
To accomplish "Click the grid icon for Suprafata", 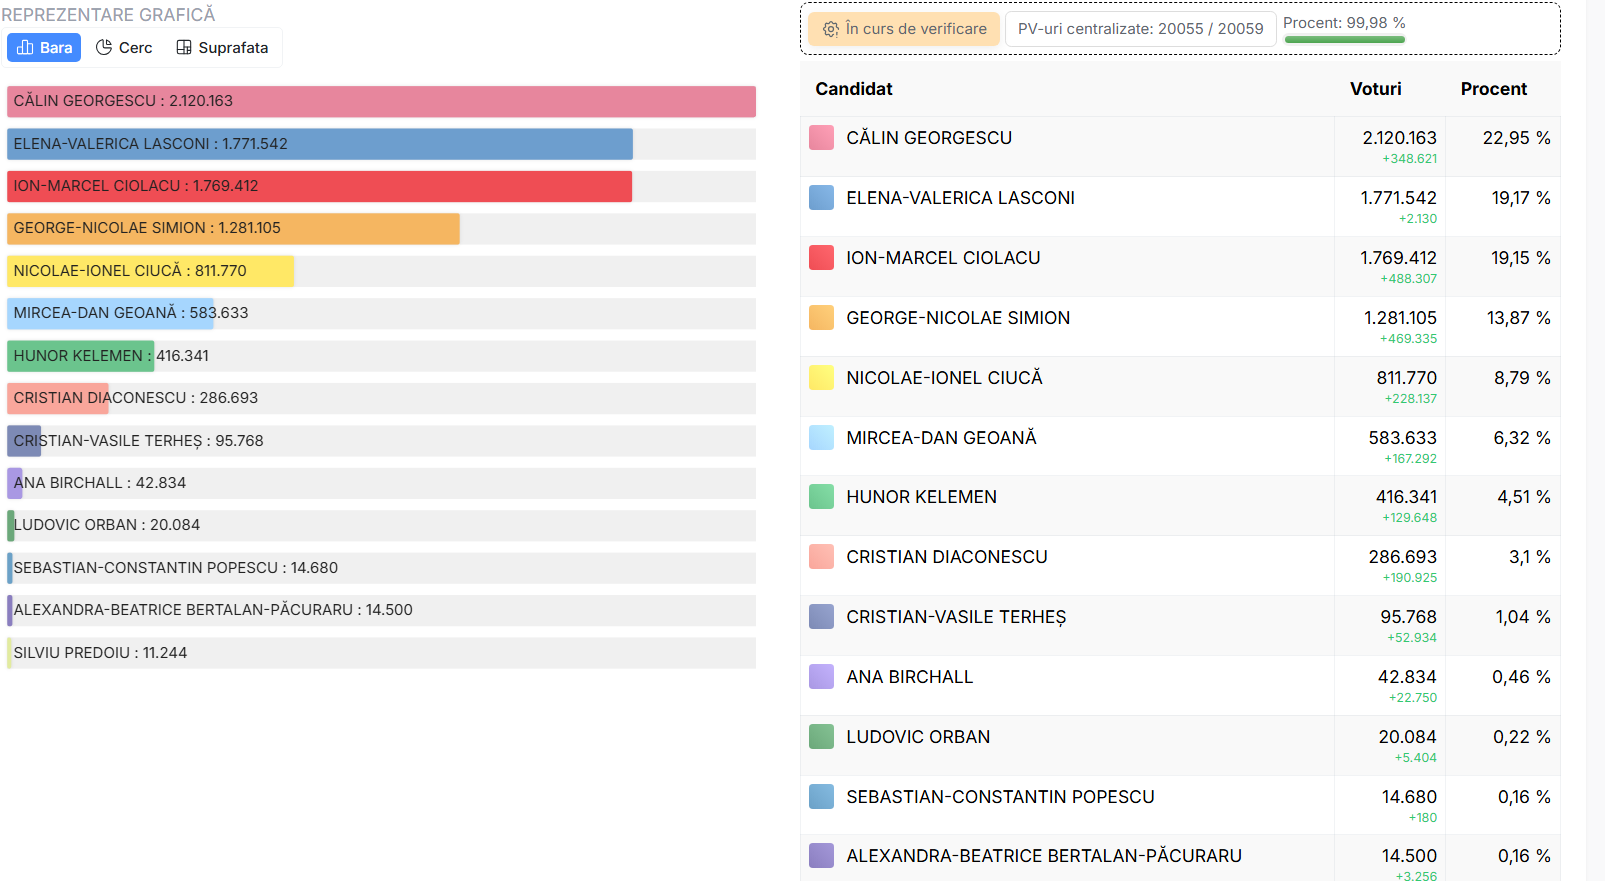I will pyautogui.click(x=184, y=48).
